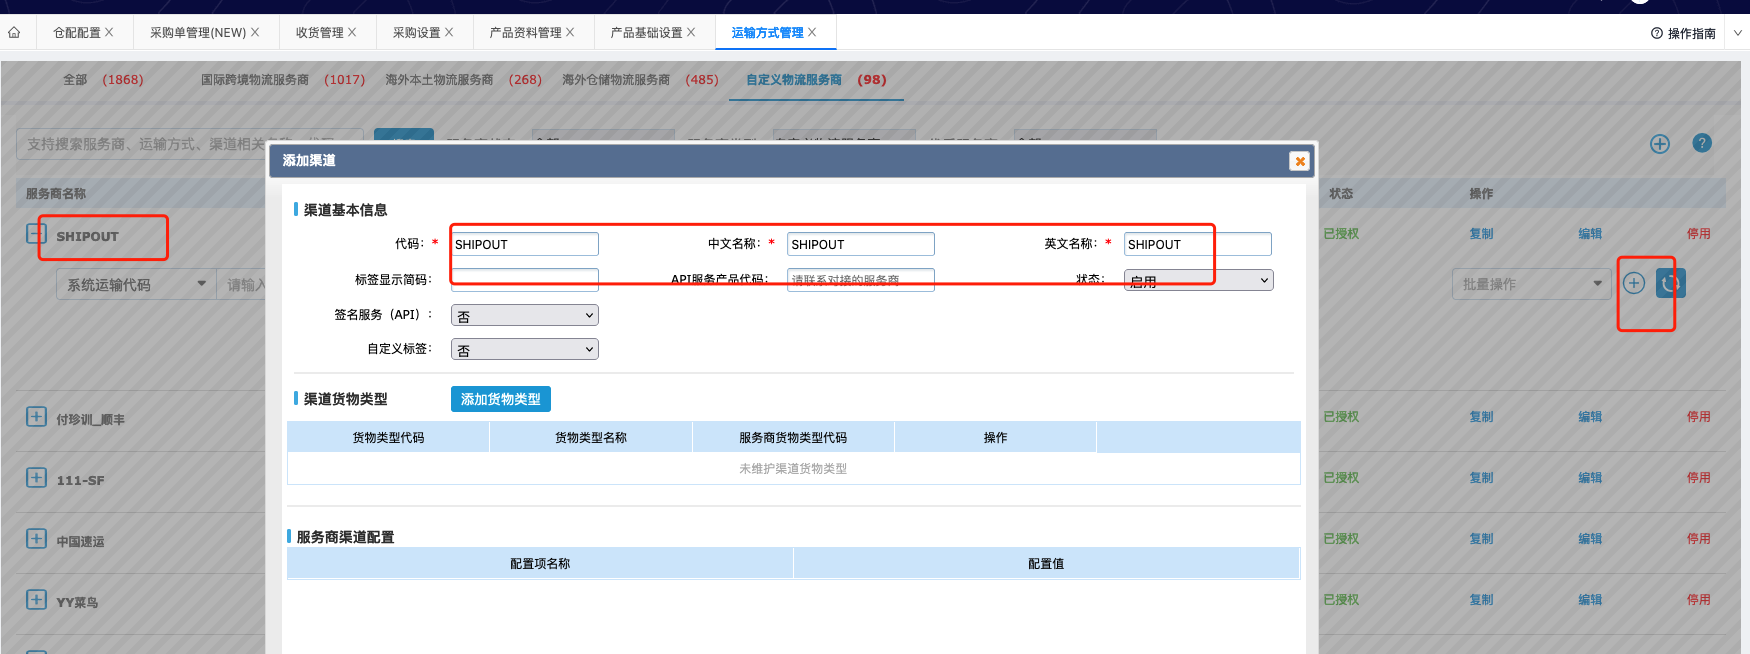
Task: Switch to the 采购设置 tab
Action: click(417, 33)
